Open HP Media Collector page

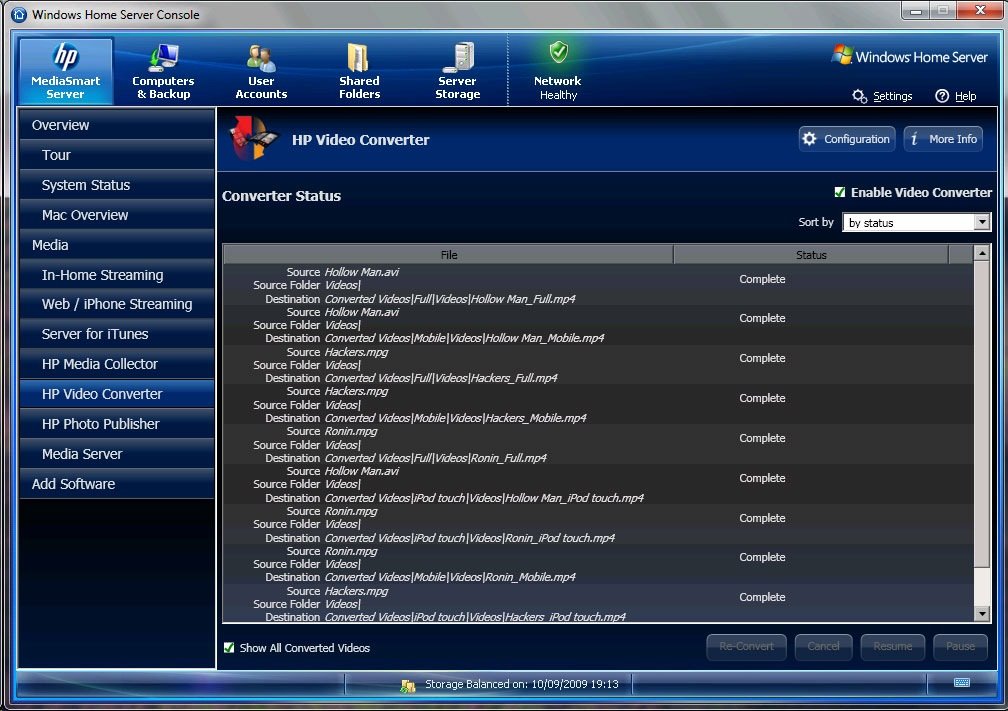[x=116, y=364]
